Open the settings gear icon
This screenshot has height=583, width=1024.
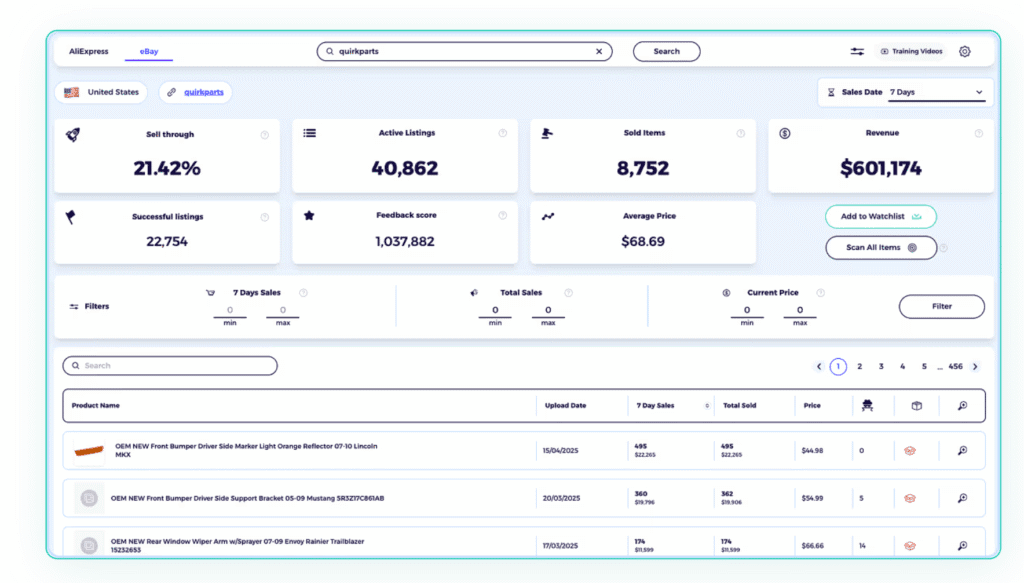click(x=964, y=51)
